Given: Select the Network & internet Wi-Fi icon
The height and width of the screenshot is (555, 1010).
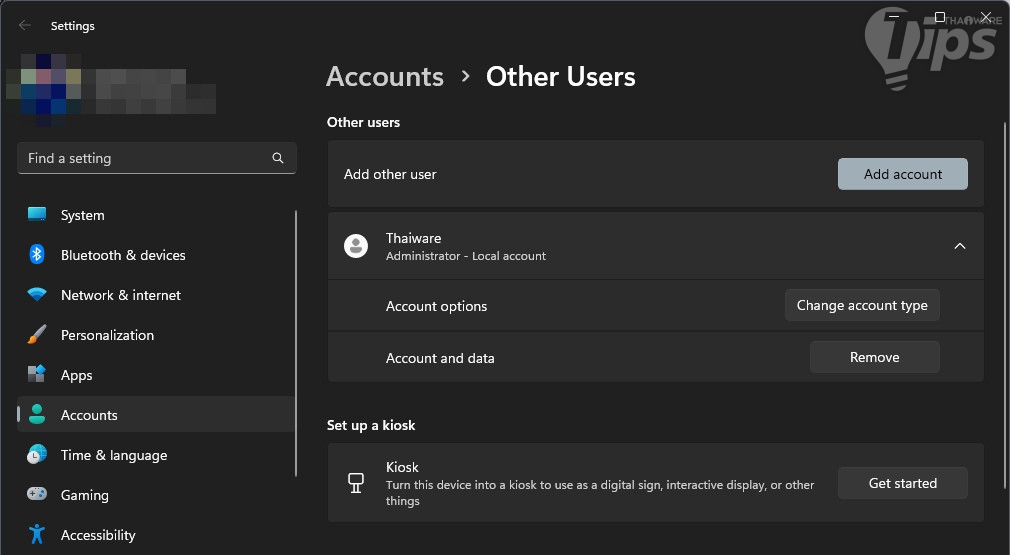Looking at the screenshot, I should [37, 295].
